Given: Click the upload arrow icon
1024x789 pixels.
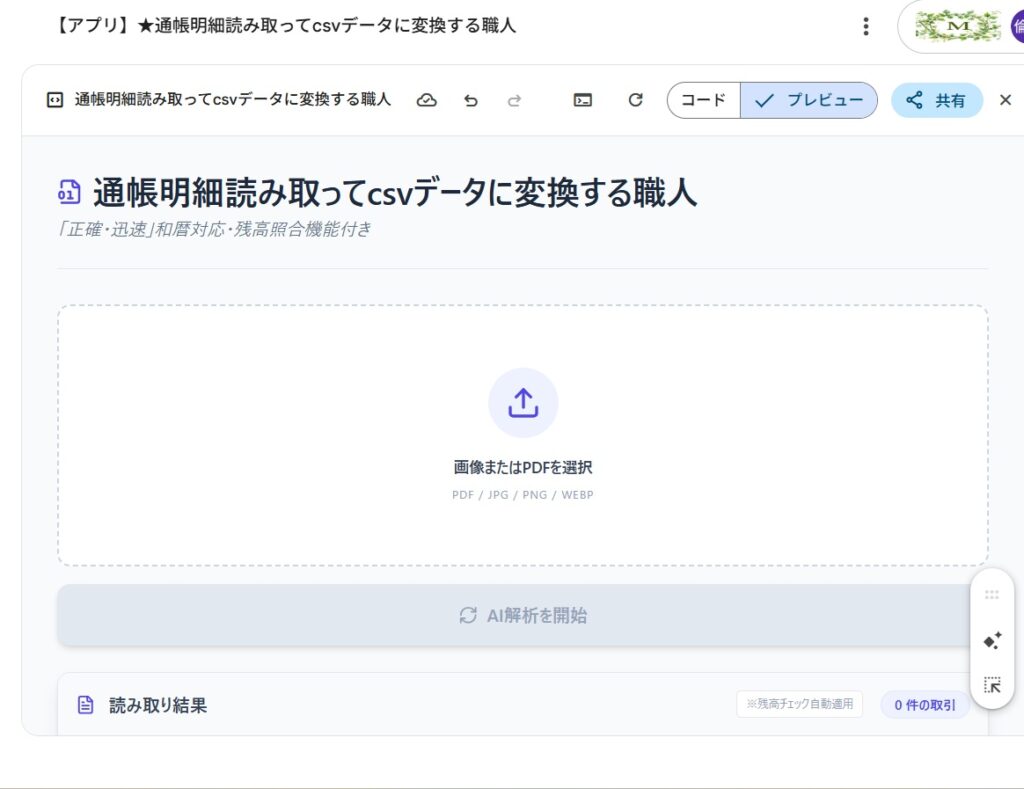Looking at the screenshot, I should coord(523,403).
